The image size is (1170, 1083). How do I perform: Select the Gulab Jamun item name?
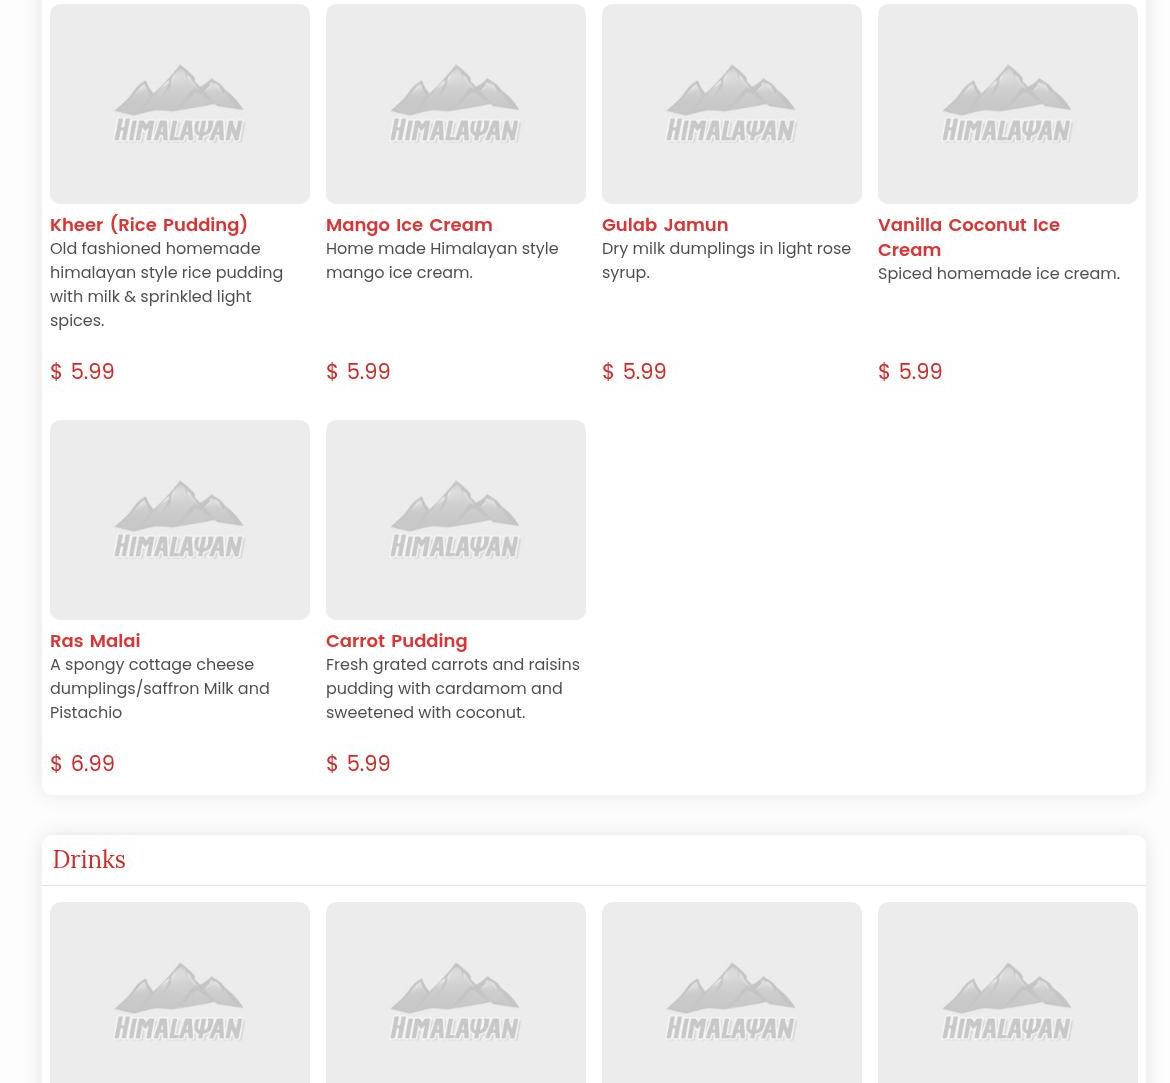[x=665, y=225]
